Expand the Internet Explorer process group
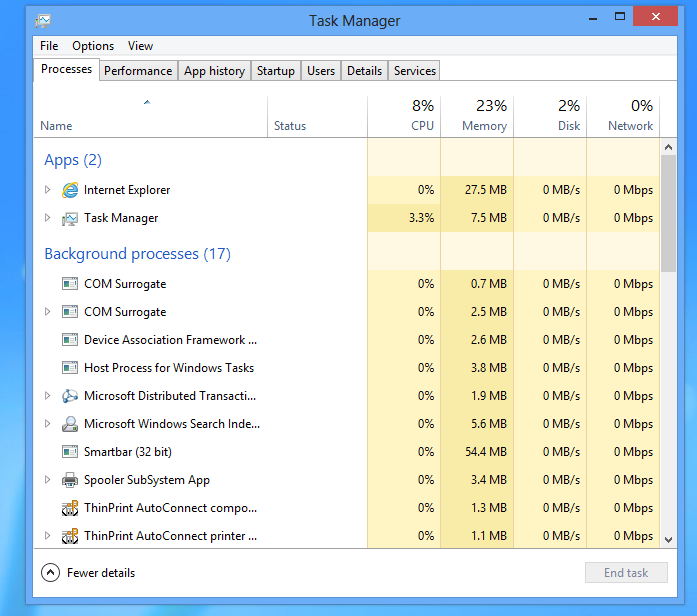This screenshot has height=616, width=697. (47, 190)
